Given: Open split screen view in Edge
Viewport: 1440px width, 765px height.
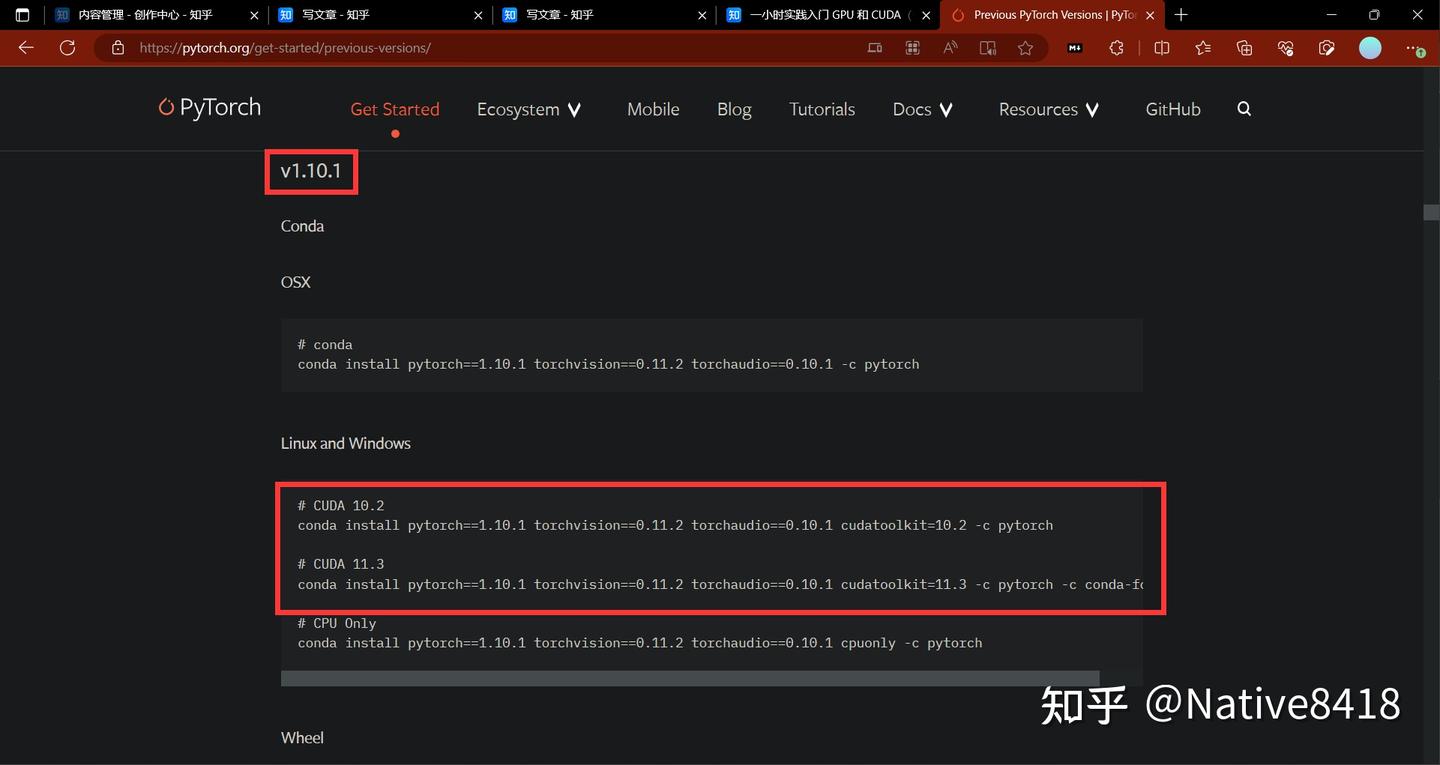Looking at the screenshot, I should (x=1161, y=47).
